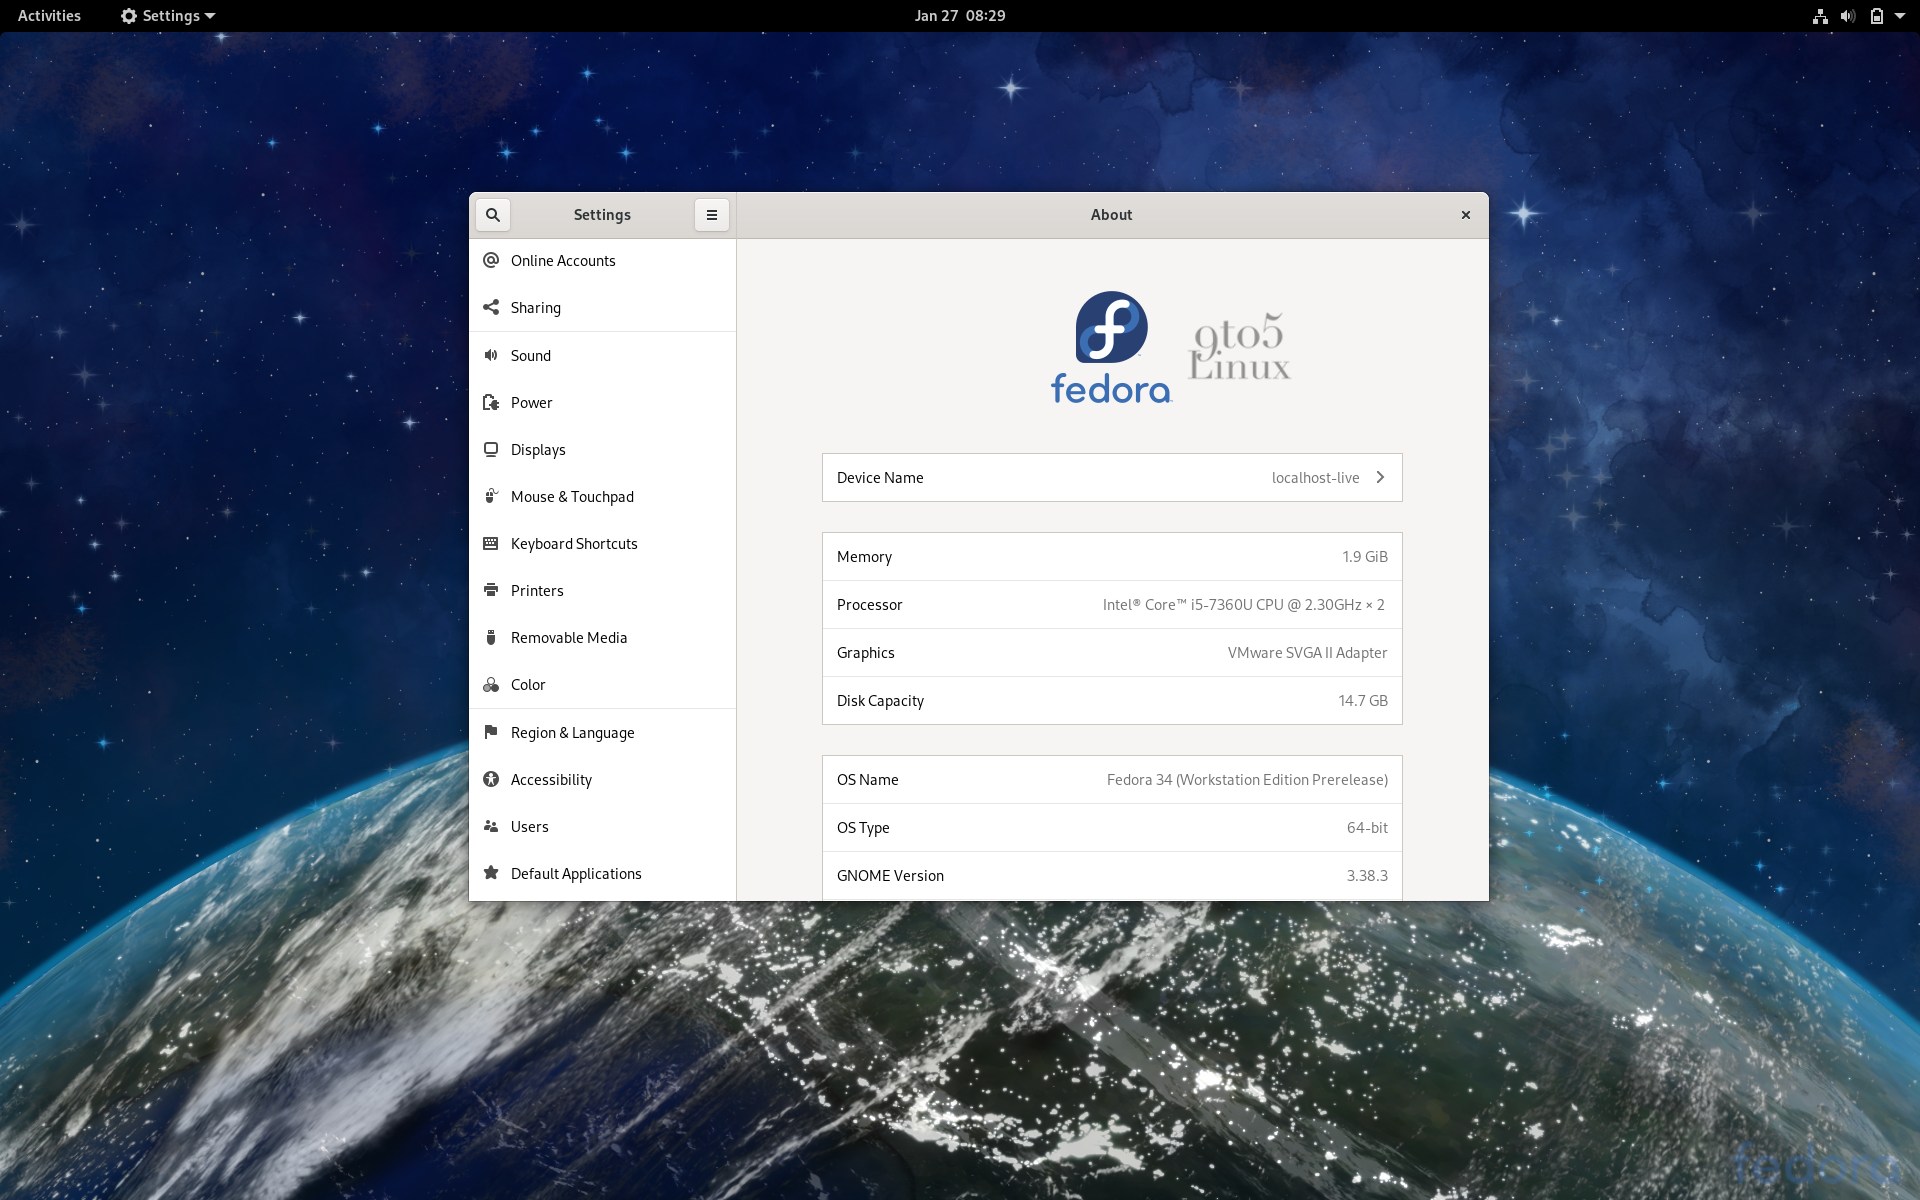The width and height of the screenshot is (1920, 1200).
Task: Open the Accessibility icon entry
Action: [491, 779]
